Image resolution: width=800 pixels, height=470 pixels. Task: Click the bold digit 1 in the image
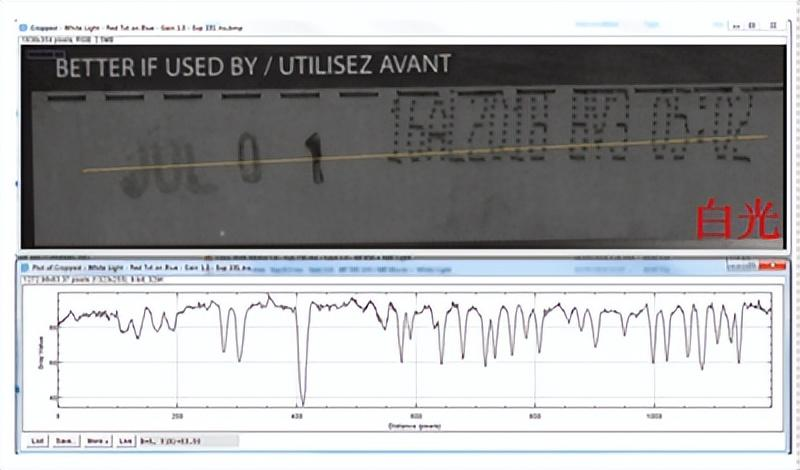(314, 157)
